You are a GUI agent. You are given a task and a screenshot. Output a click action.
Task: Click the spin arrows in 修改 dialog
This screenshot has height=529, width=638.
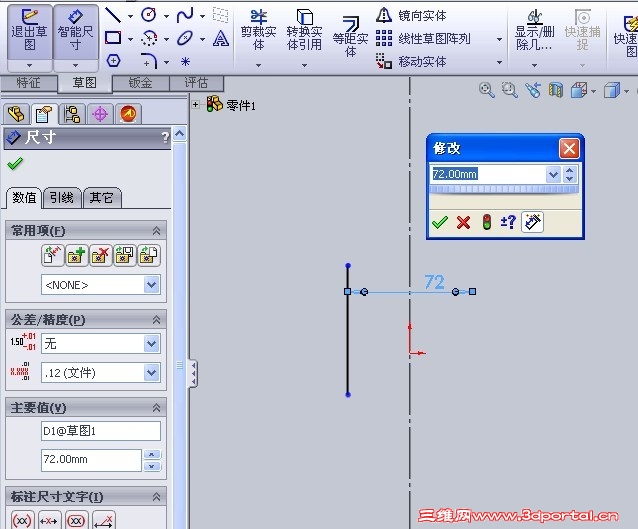tap(570, 175)
